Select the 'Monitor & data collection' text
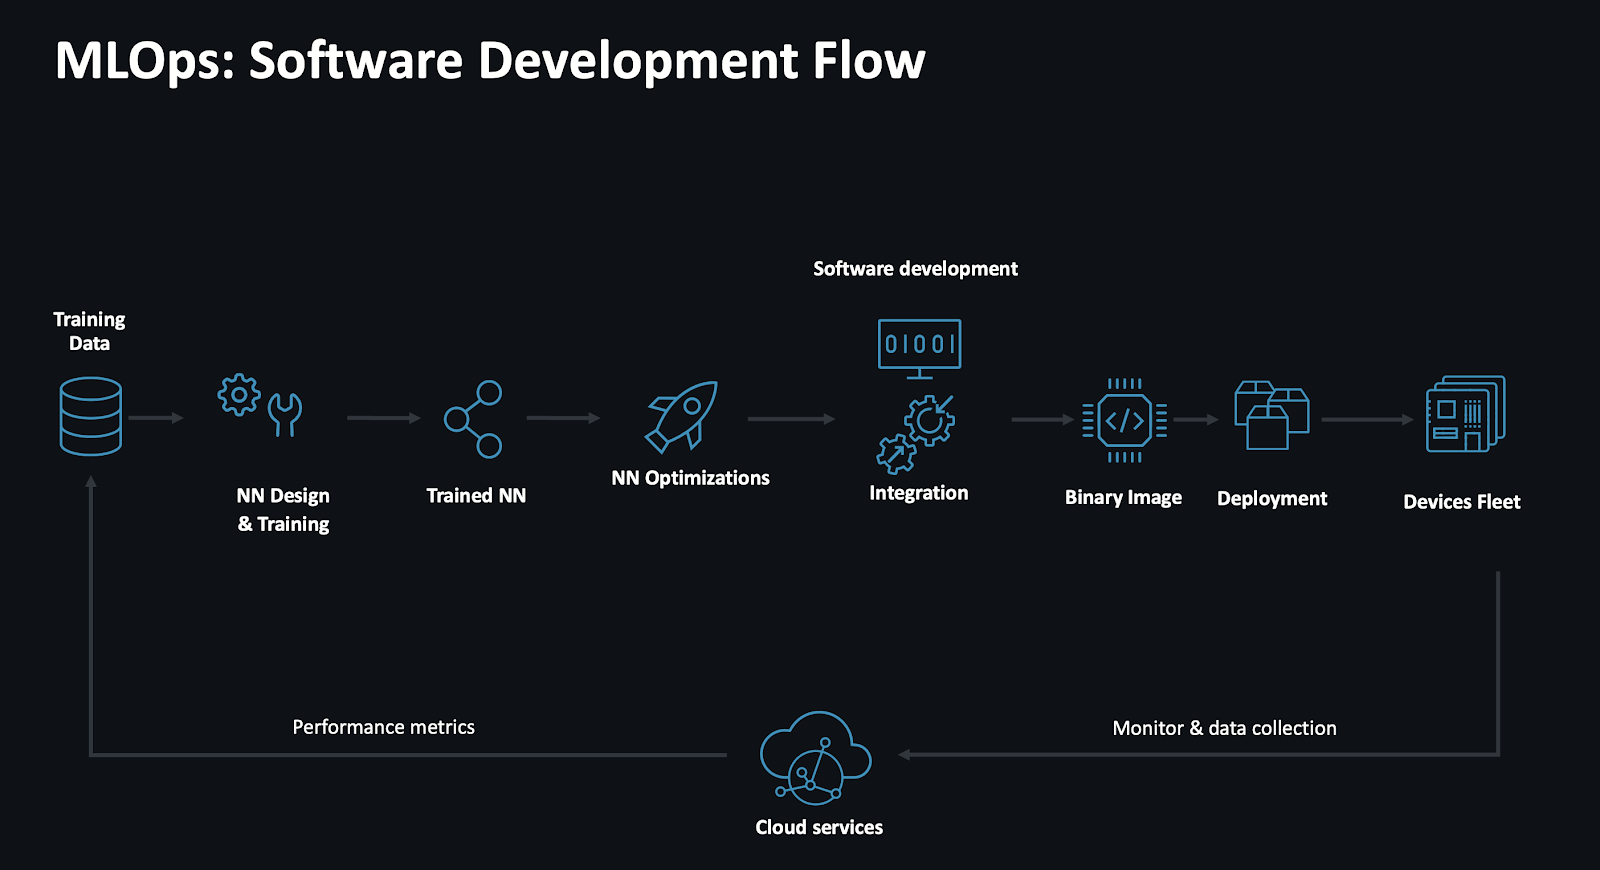Screen dimensions: 1600x870 [x=1224, y=728]
